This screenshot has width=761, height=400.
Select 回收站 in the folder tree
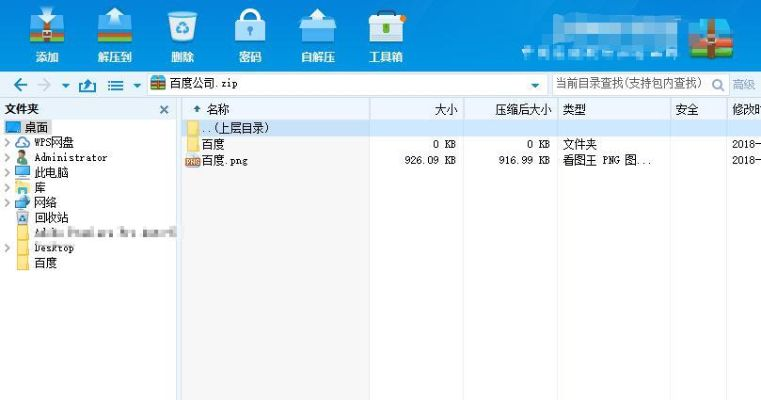point(51,217)
